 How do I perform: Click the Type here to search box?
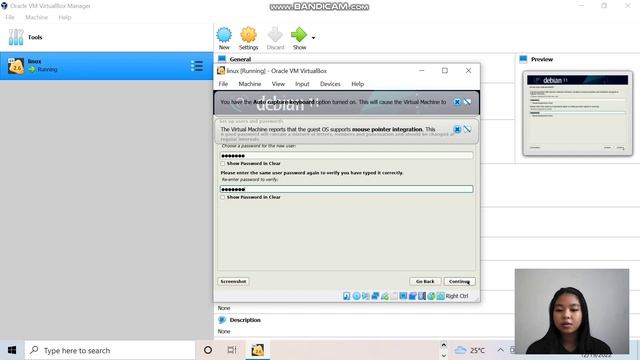[x=110, y=350]
